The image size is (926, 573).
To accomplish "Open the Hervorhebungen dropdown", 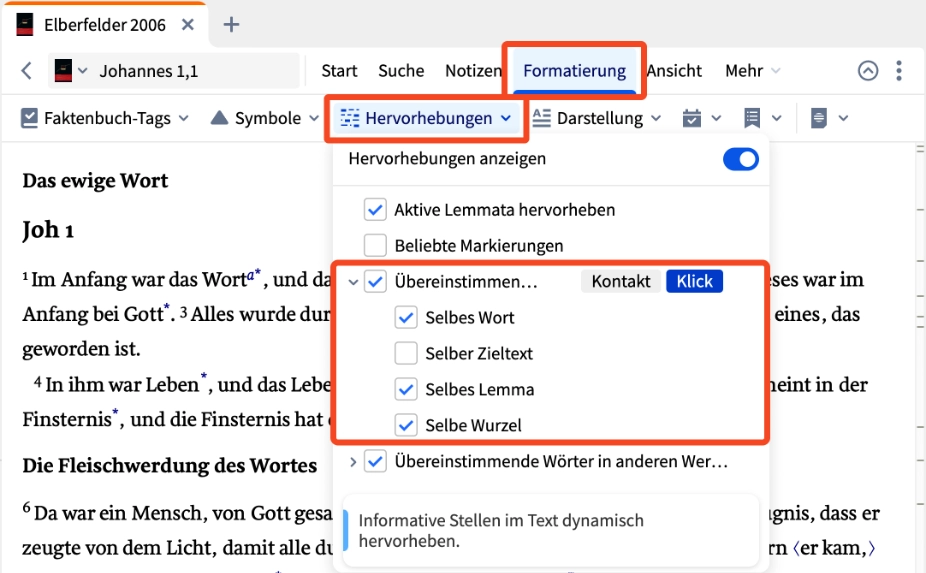I will [x=426, y=118].
